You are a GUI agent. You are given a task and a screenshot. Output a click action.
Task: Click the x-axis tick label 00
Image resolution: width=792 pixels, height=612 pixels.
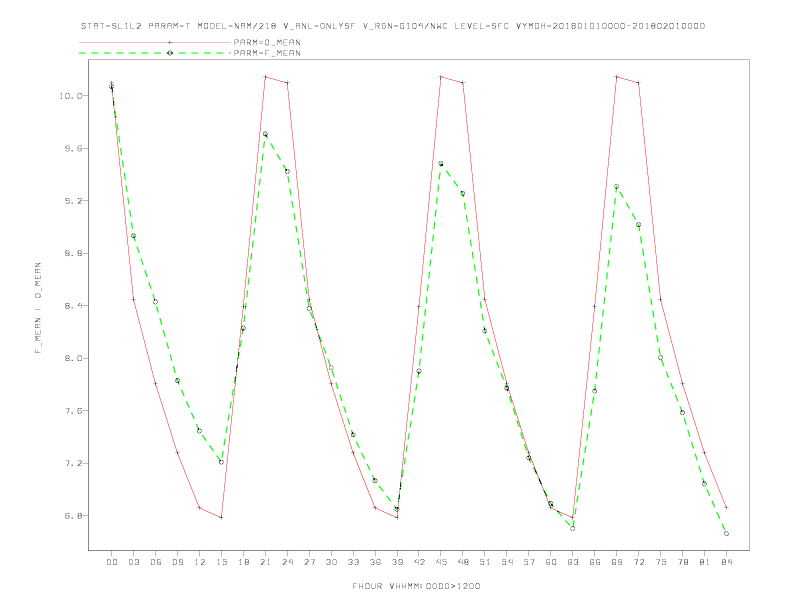112,562
